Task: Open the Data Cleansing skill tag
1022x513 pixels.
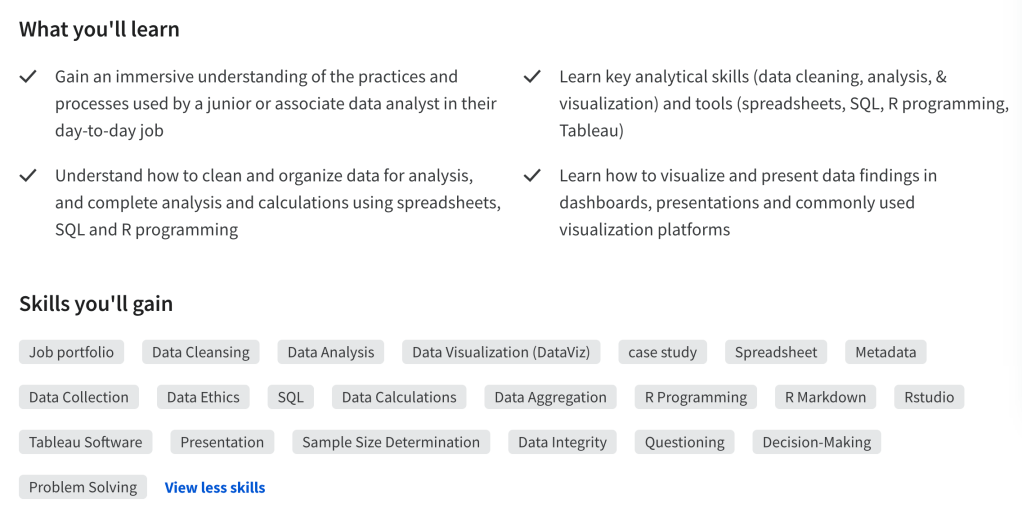Action: 201,352
